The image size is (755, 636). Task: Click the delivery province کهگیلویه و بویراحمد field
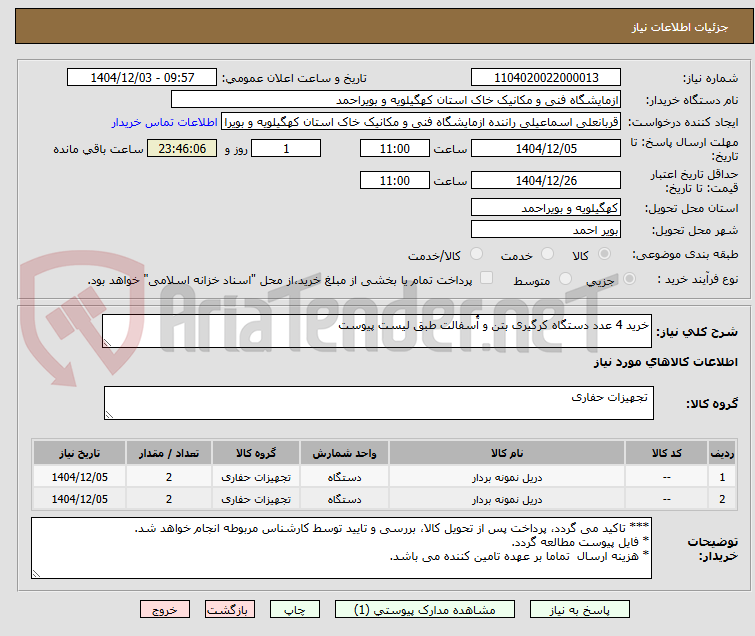click(x=546, y=208)
